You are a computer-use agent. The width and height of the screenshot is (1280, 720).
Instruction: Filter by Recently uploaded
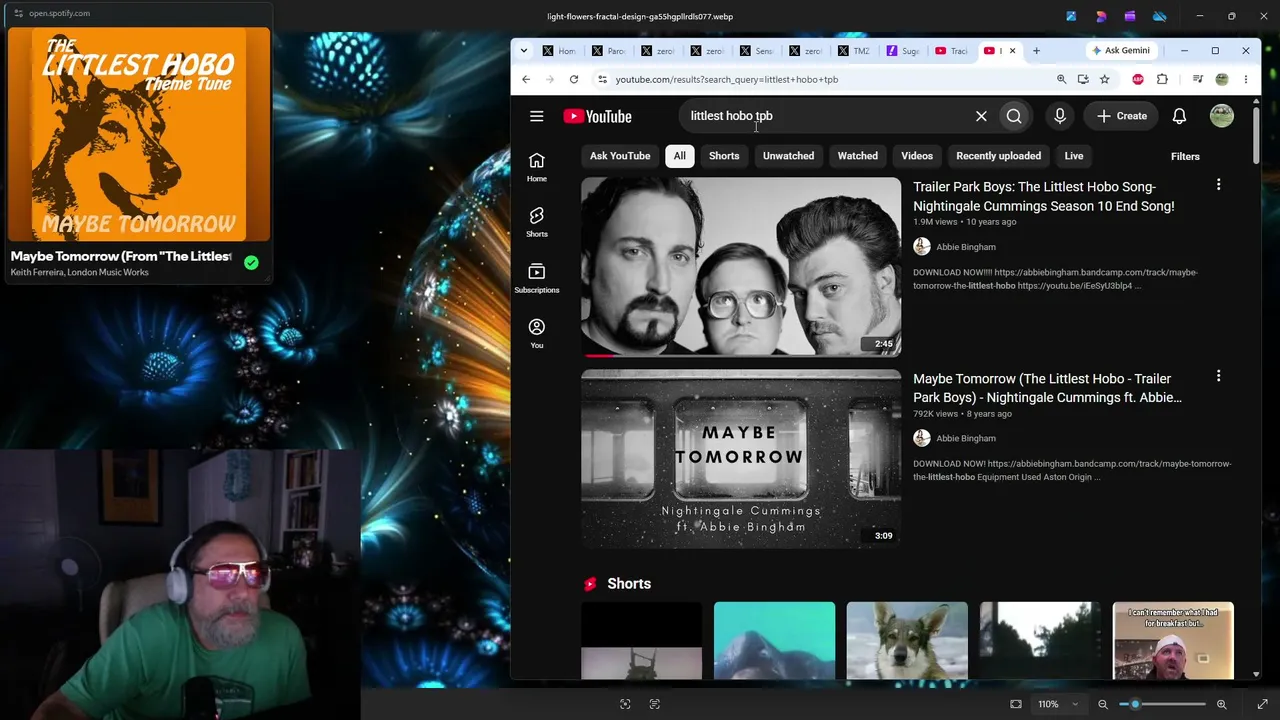(x=998, y=156)
